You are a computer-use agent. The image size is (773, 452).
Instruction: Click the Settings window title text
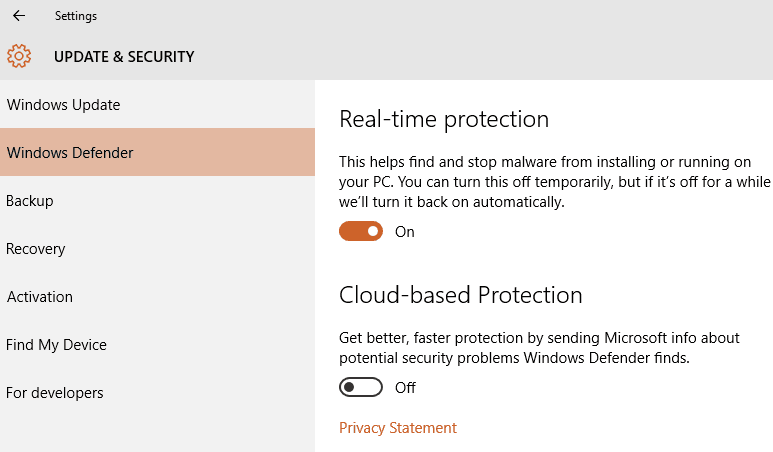coord(76,16)
